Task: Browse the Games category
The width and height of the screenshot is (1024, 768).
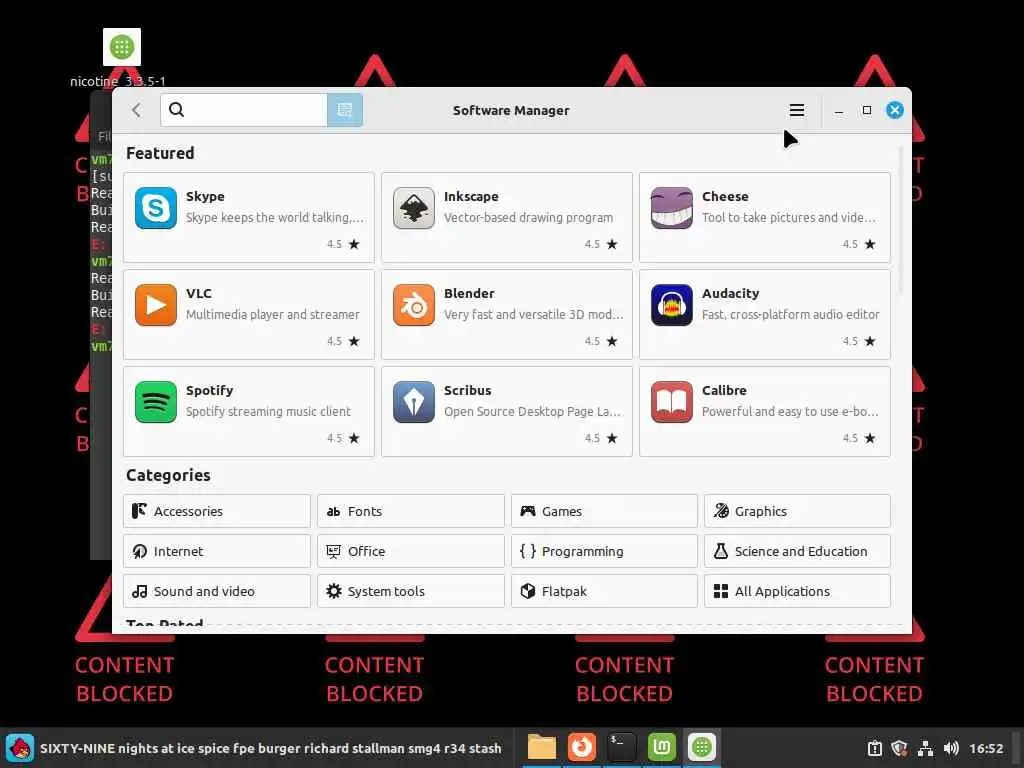Action: coord(604,511)
